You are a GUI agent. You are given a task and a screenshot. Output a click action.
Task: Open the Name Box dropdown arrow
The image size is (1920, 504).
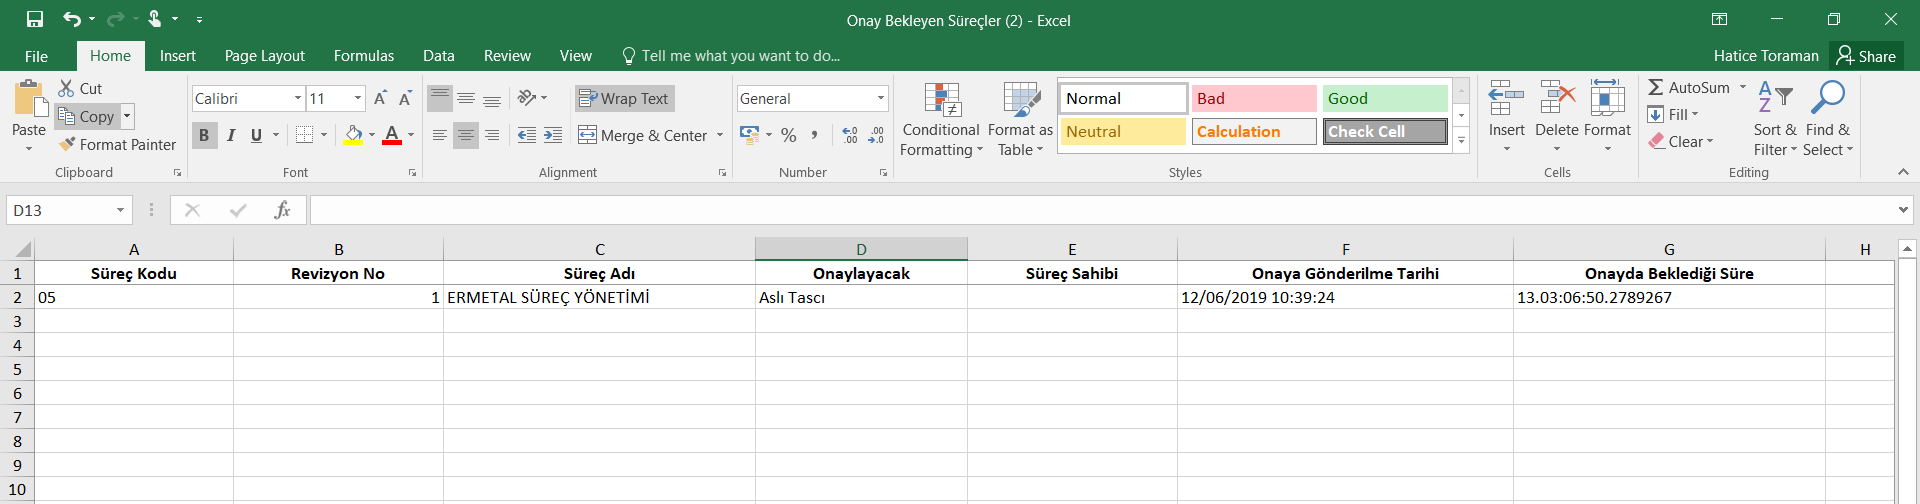pos(120,210)
